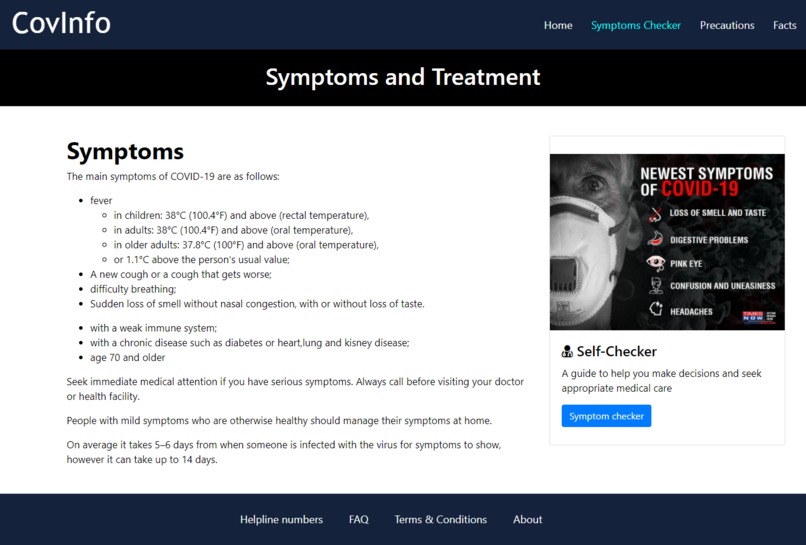Click 'A guide to help you make decisions' text
The image size is (806, 545).
click(x=661, y=381)
